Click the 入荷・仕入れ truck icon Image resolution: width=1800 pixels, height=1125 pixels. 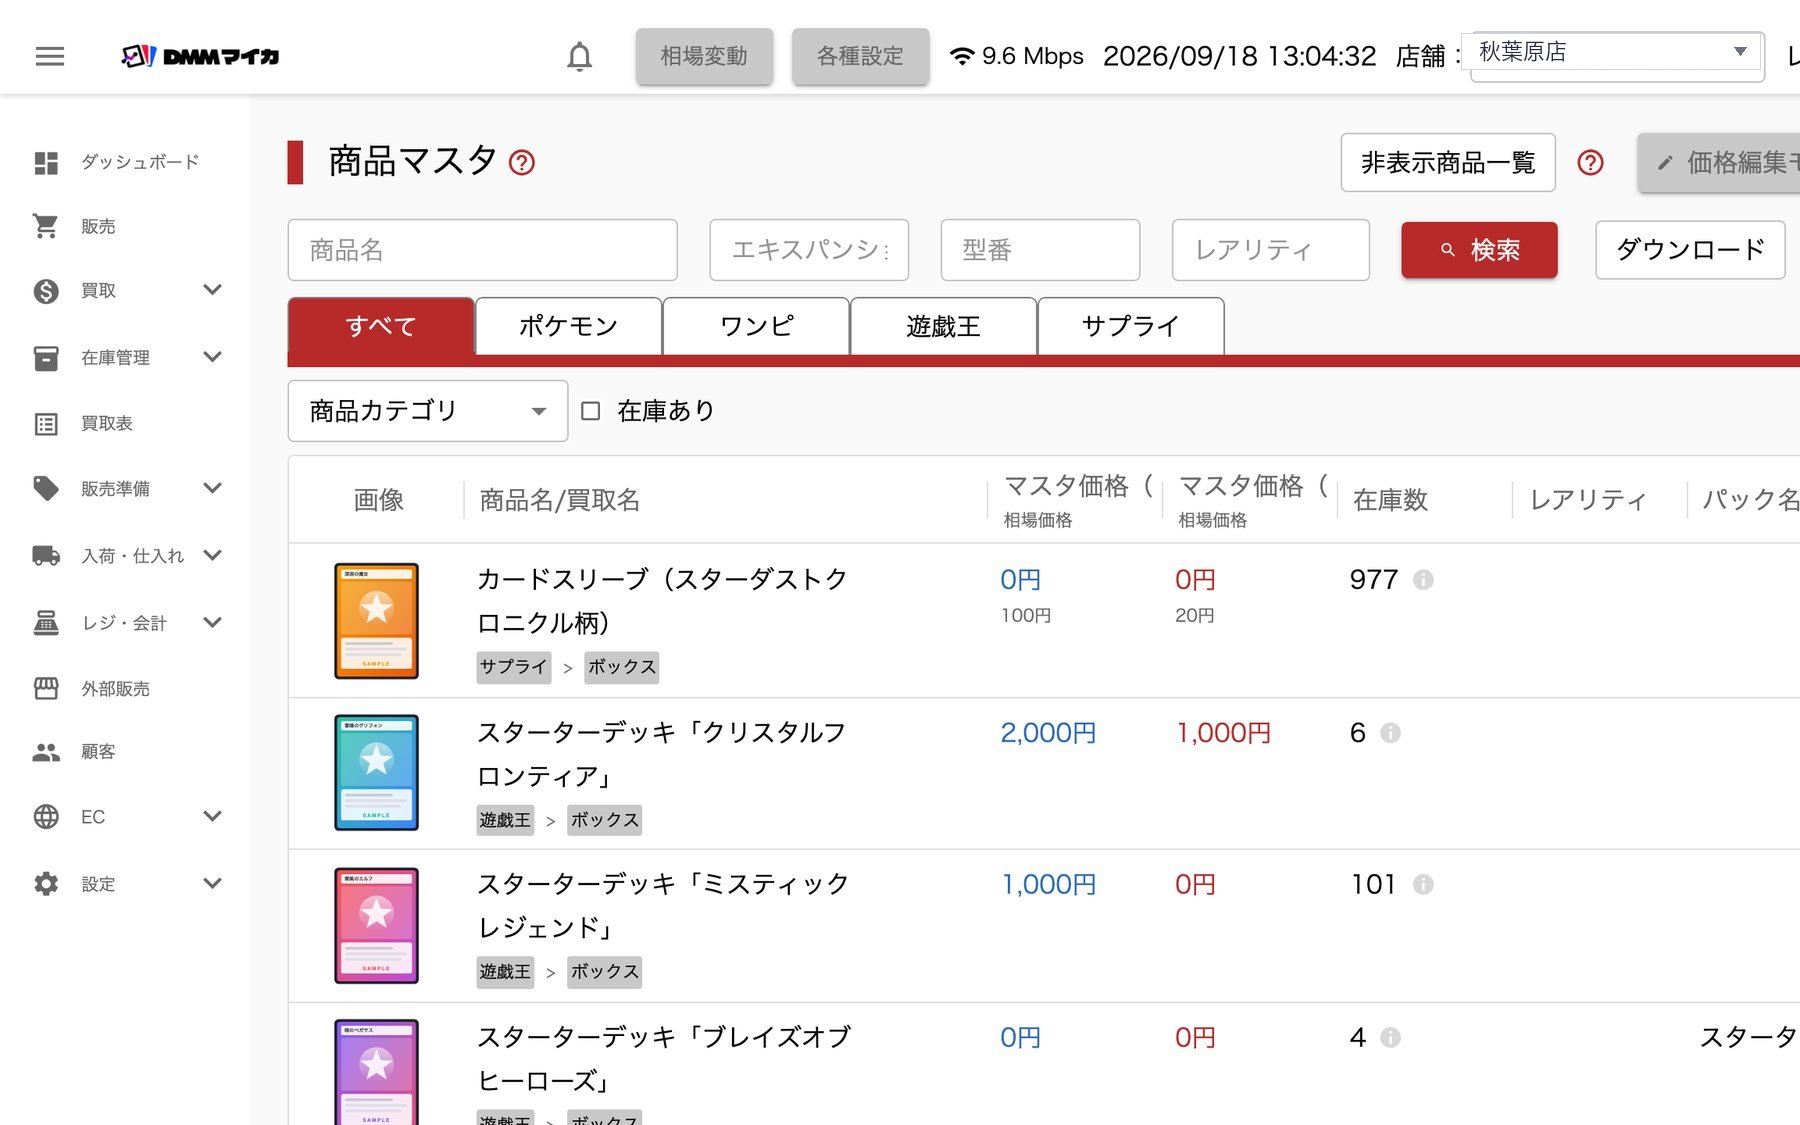(x=46, y=555)
